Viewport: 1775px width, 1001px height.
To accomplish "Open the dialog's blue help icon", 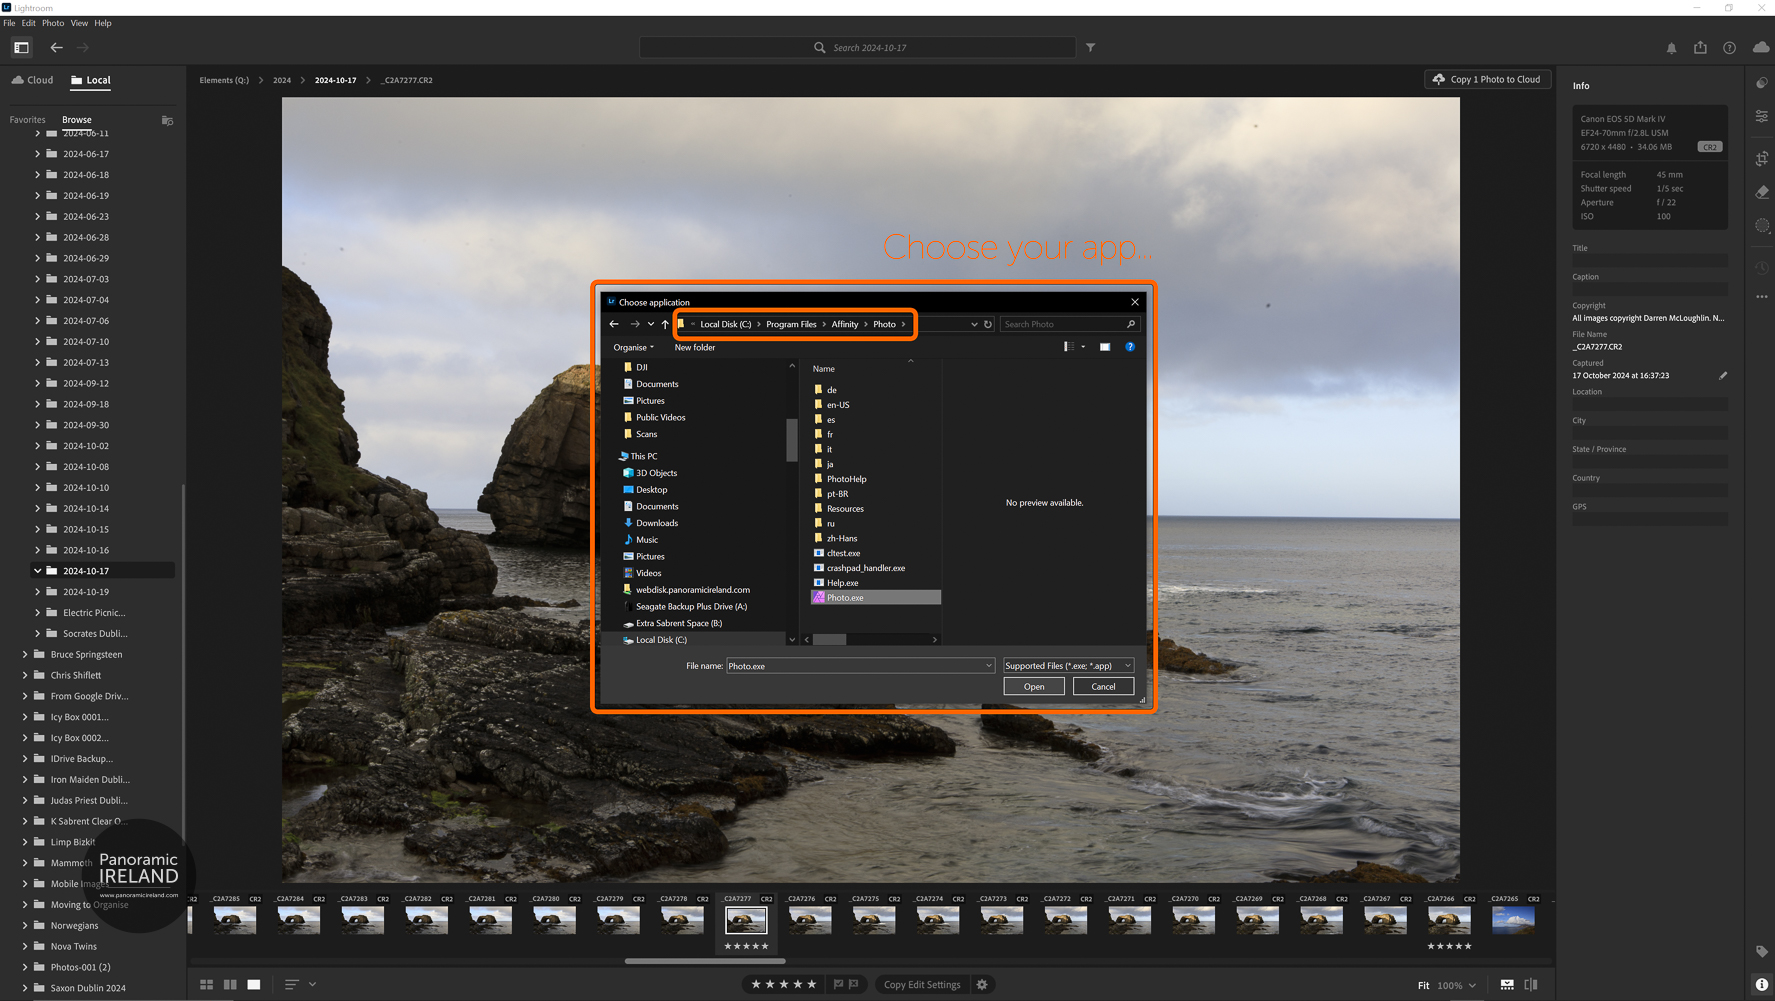I will click(1130, 347).
